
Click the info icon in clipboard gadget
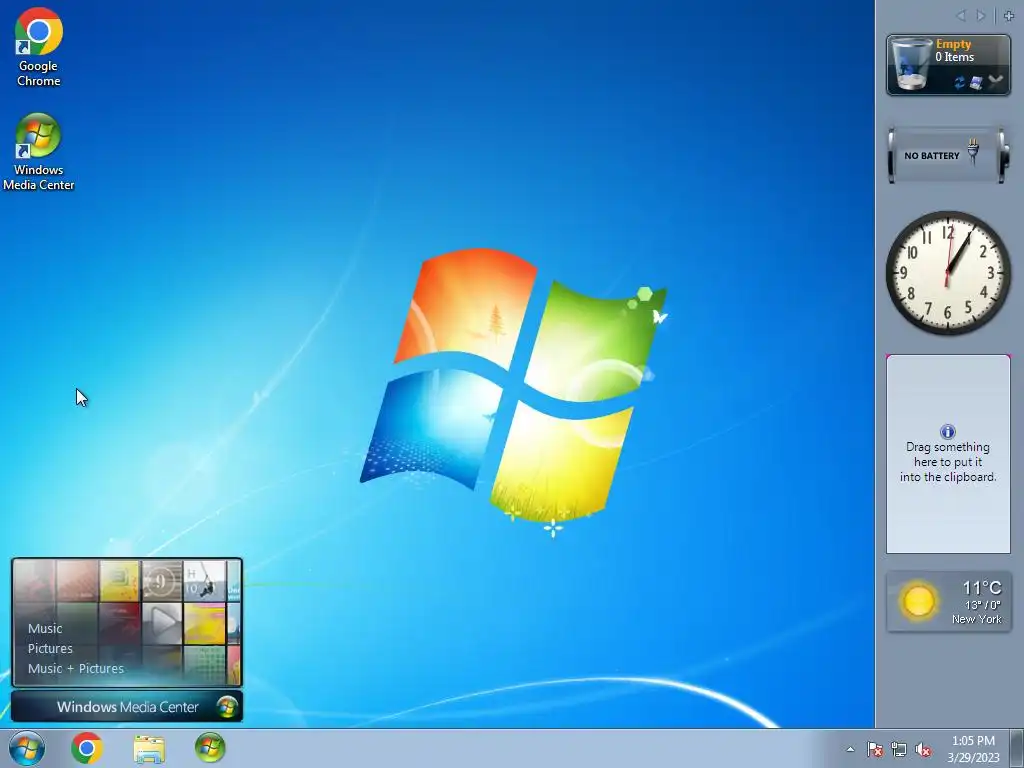point(948,431)
